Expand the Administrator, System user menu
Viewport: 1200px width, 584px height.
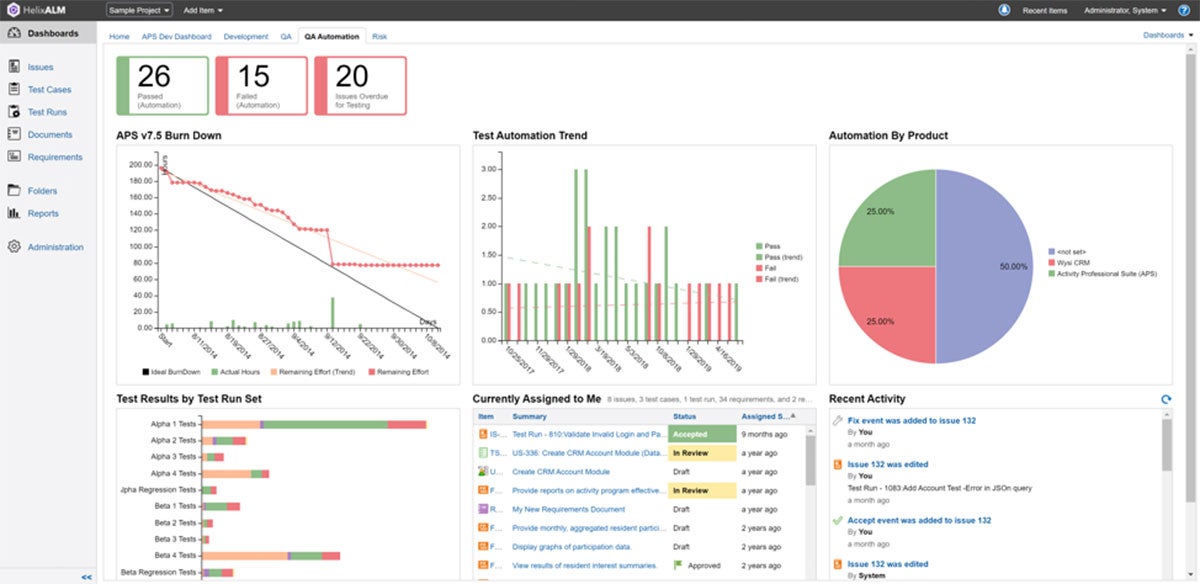pyautogui.click(x=1125, y=10)
